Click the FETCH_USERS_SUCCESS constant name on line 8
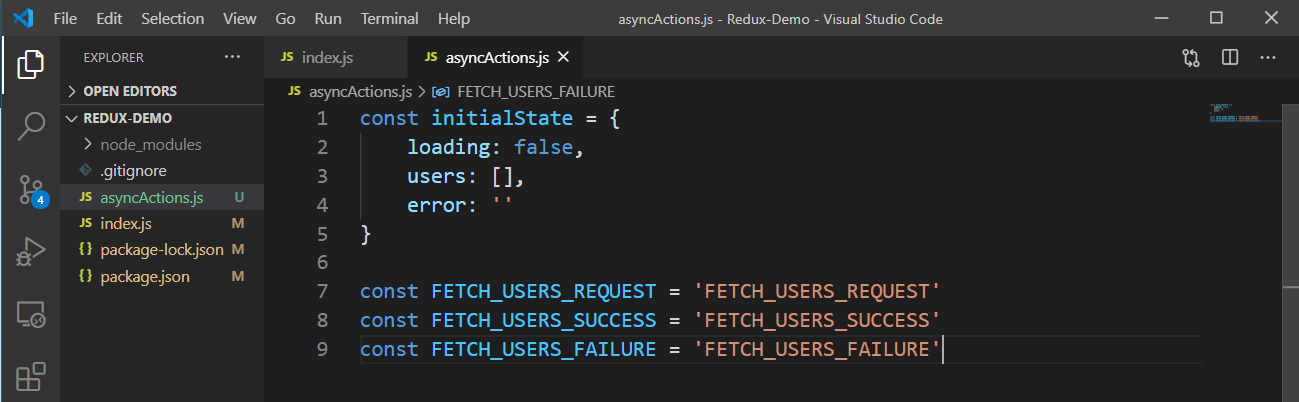Image resolution: width=1299 pixels, height=402 pixels. [x=543, y=320]
